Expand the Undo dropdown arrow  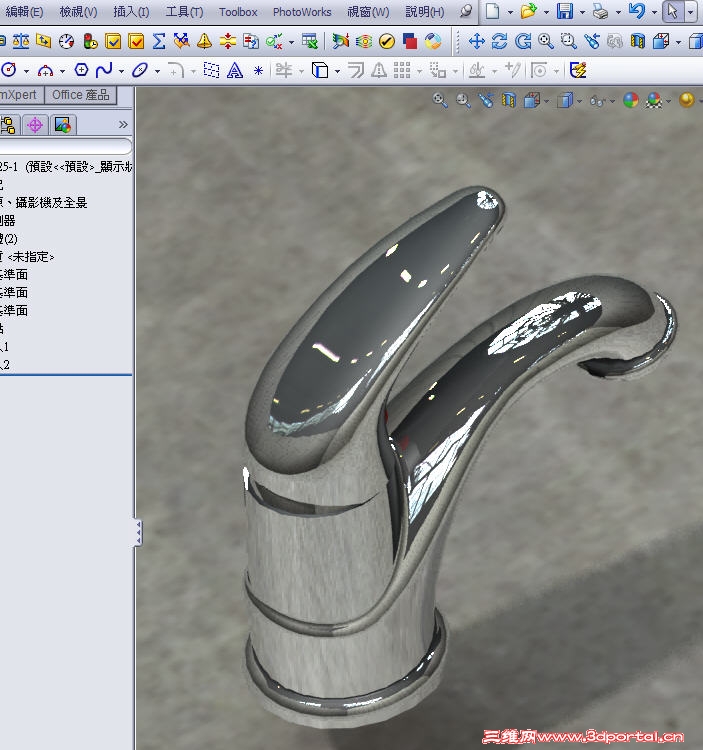coord(654,11)
